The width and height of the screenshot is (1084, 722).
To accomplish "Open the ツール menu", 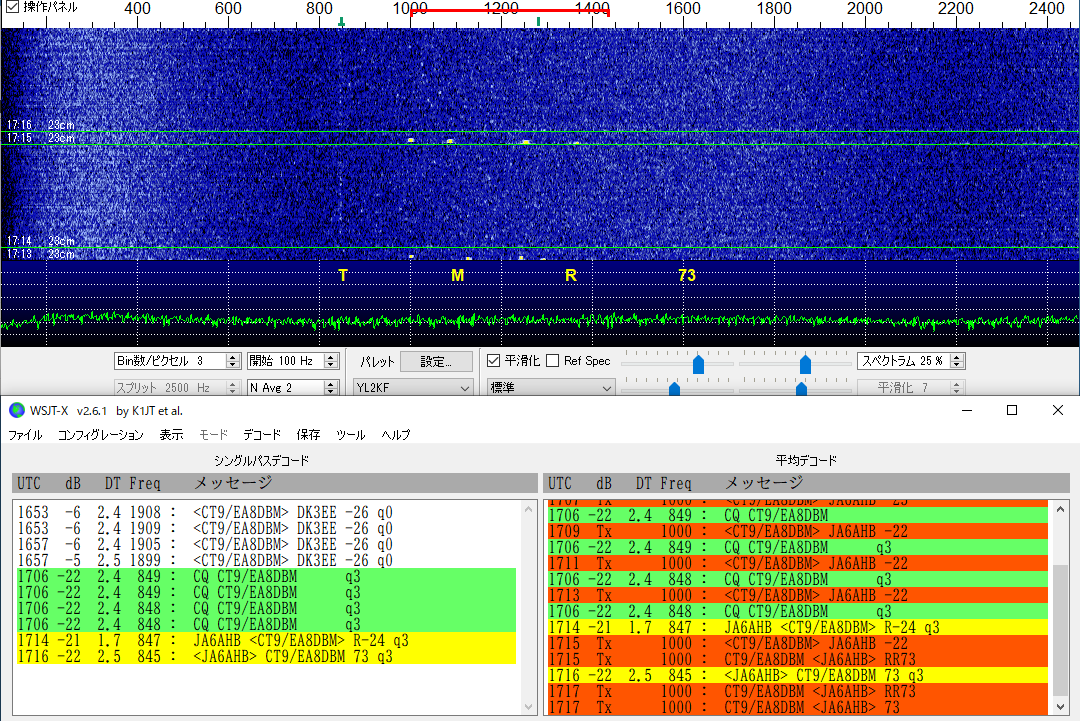I will [x=351, y=435].
